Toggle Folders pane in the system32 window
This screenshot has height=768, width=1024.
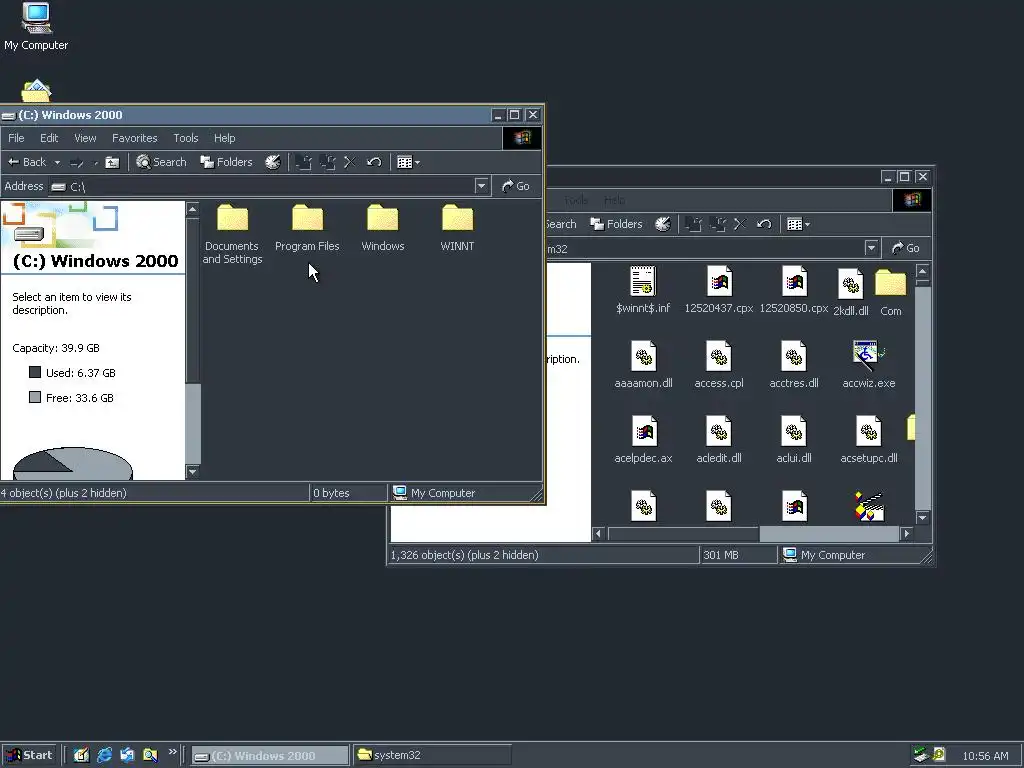tap(616, 224)
